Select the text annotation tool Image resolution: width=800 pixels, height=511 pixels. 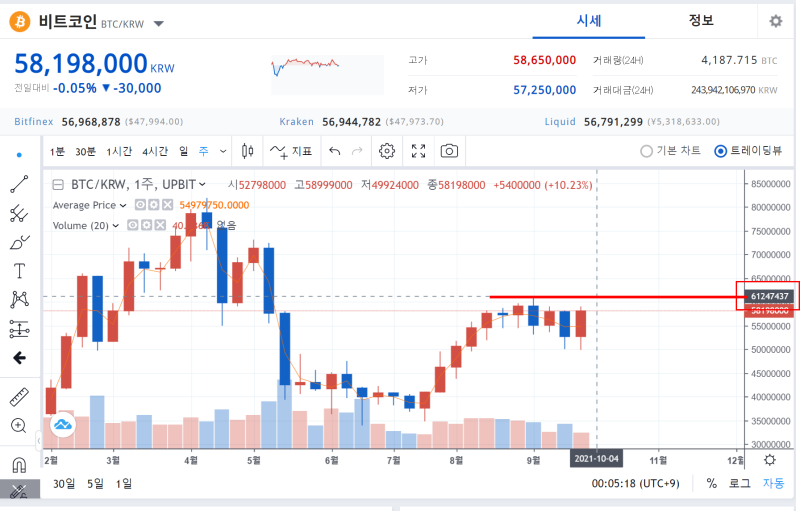click(x=19, y=271)
